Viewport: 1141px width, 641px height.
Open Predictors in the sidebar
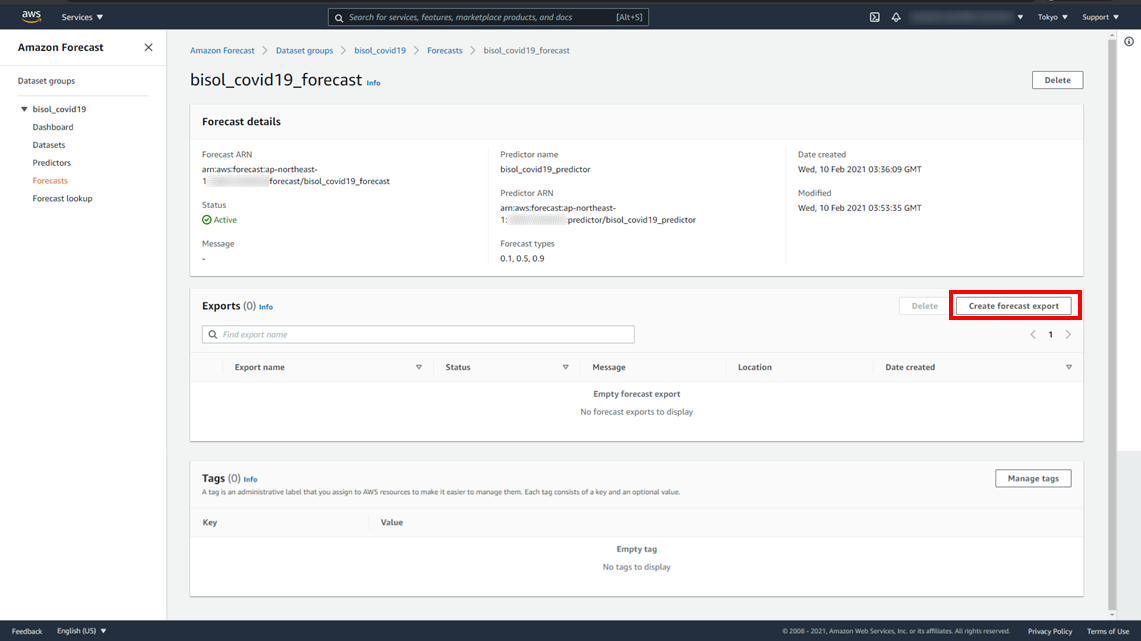click(52, 163)
